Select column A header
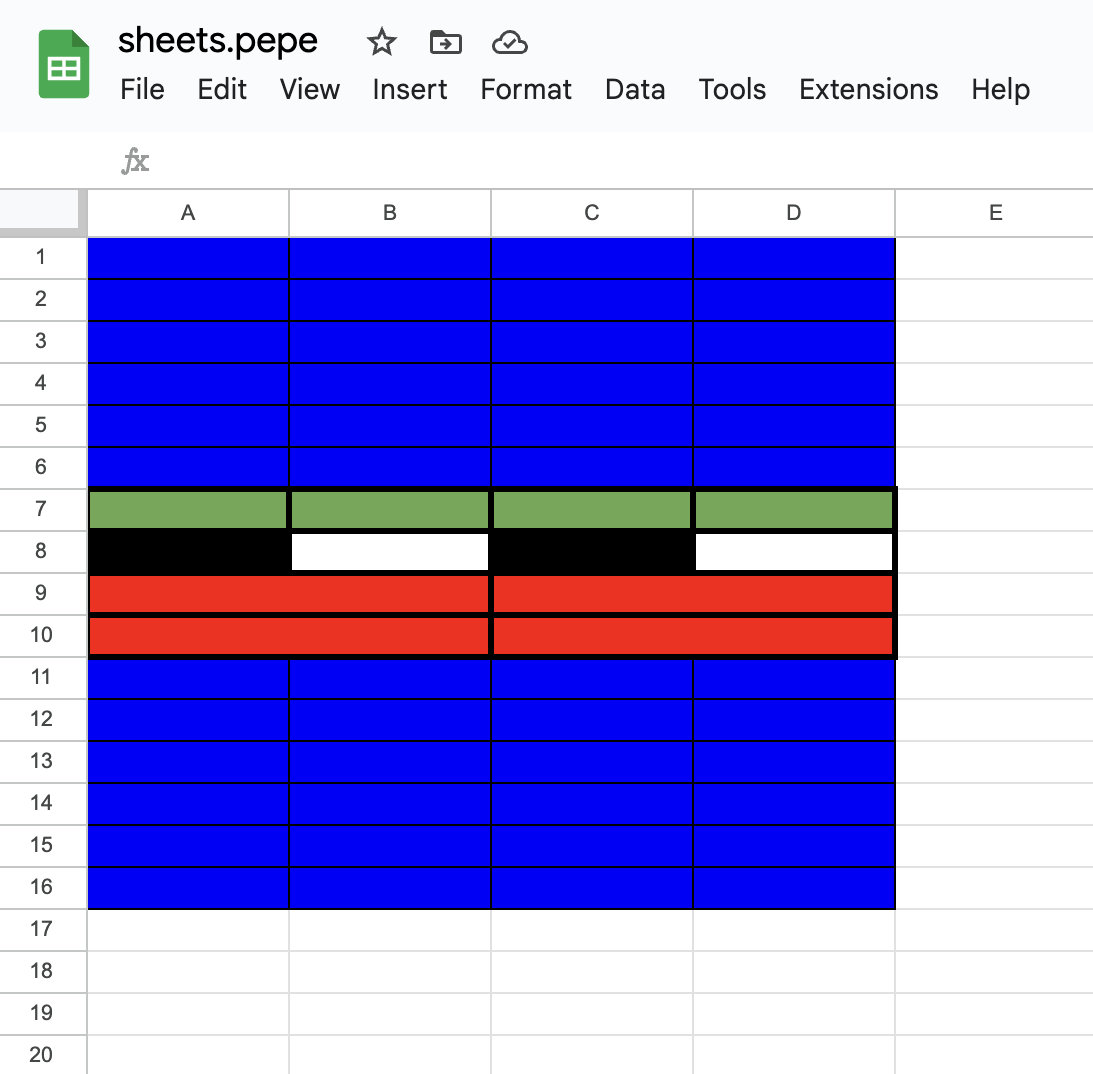The image size is (1093, 1074). point(188,213)
